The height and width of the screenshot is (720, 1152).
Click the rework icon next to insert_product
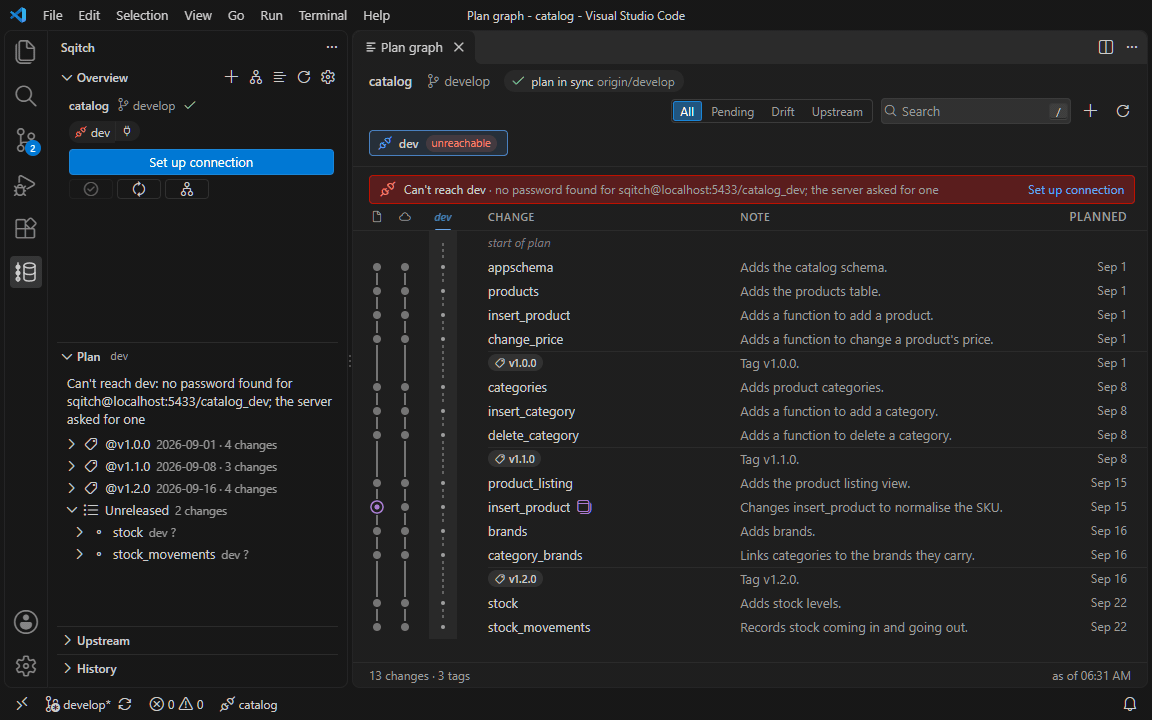tap(584, 507)
